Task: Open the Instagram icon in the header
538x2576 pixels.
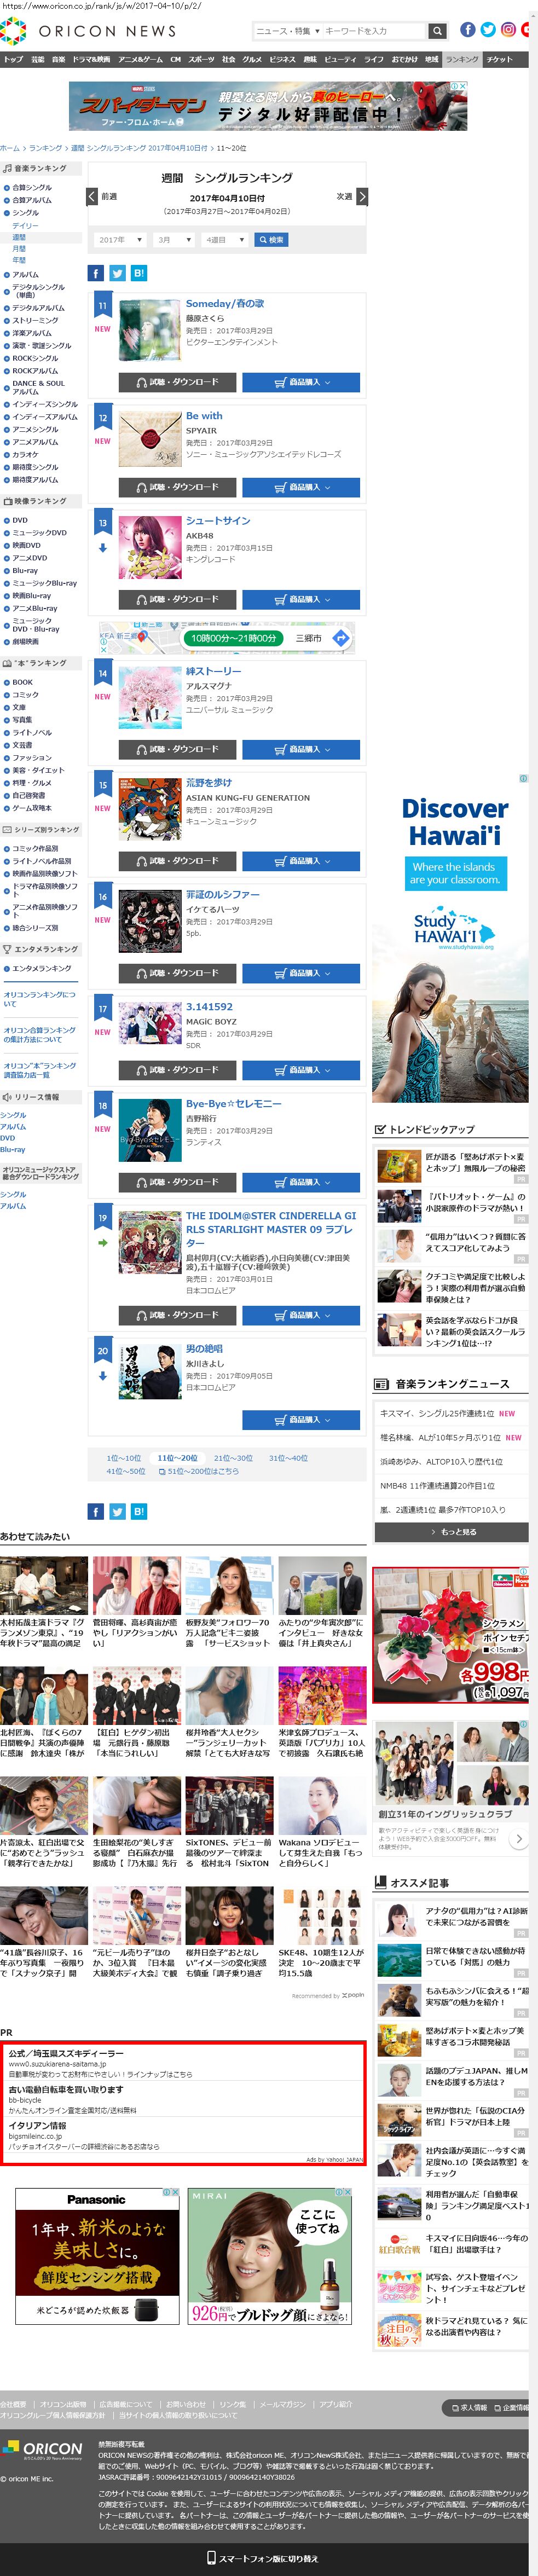Action: click(508, 30)
